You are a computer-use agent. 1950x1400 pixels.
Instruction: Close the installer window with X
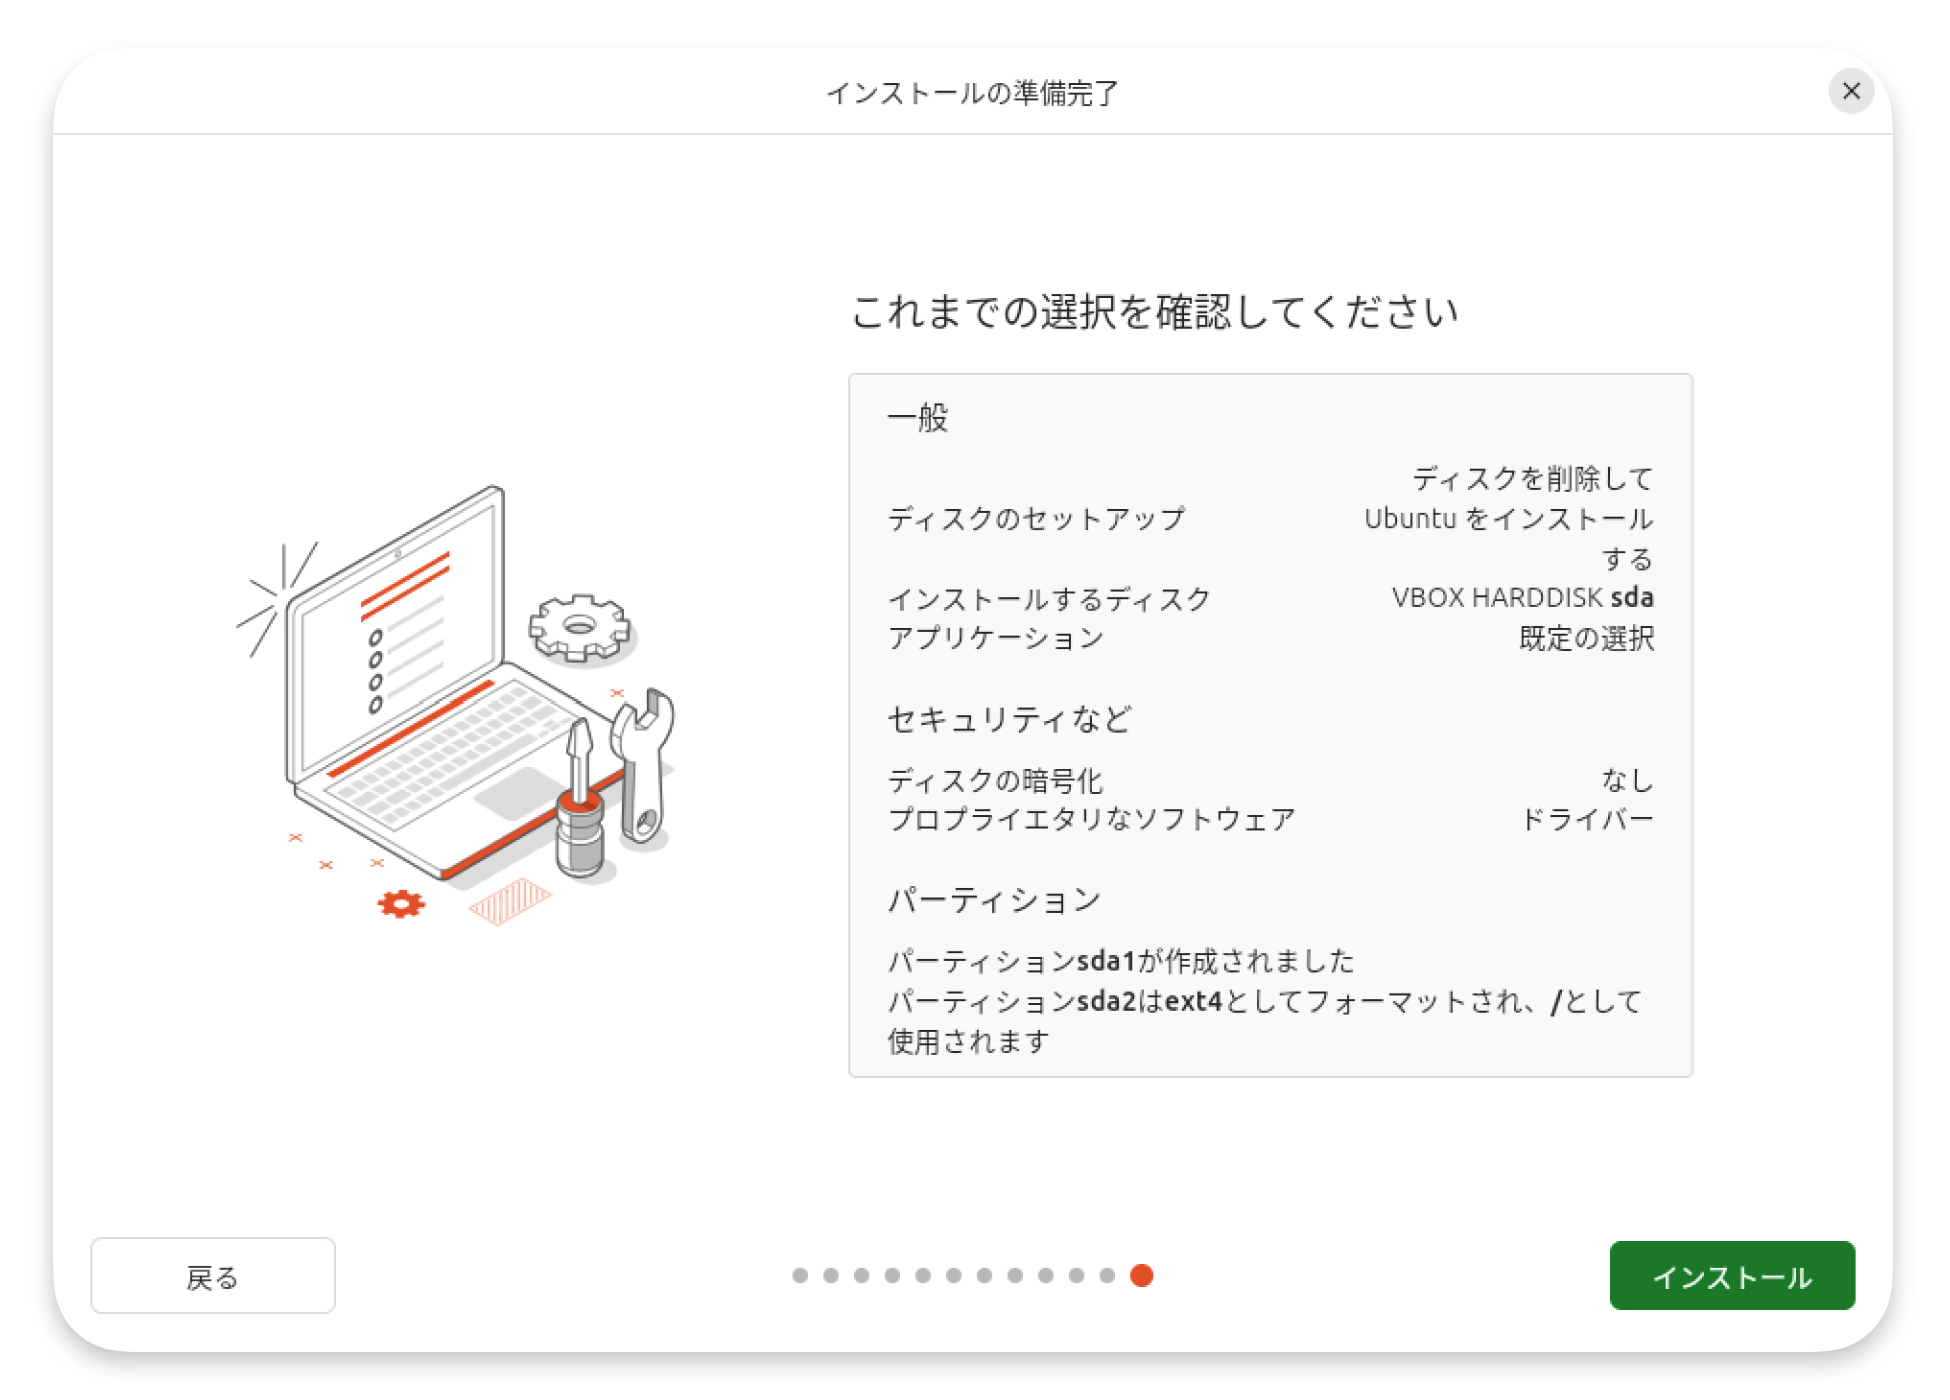coord(1850,91)
